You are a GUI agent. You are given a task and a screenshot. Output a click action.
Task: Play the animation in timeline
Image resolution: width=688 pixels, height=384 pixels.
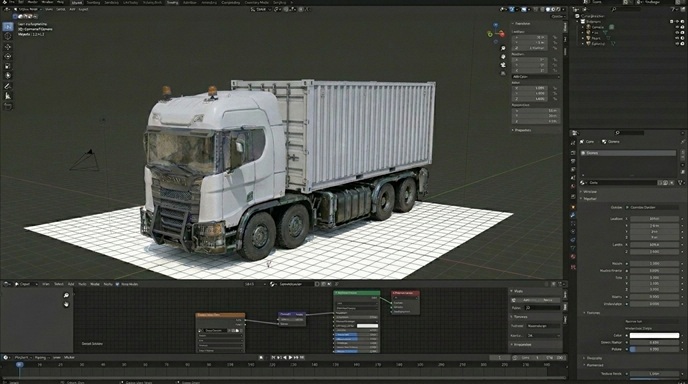[x=290, y=358]
